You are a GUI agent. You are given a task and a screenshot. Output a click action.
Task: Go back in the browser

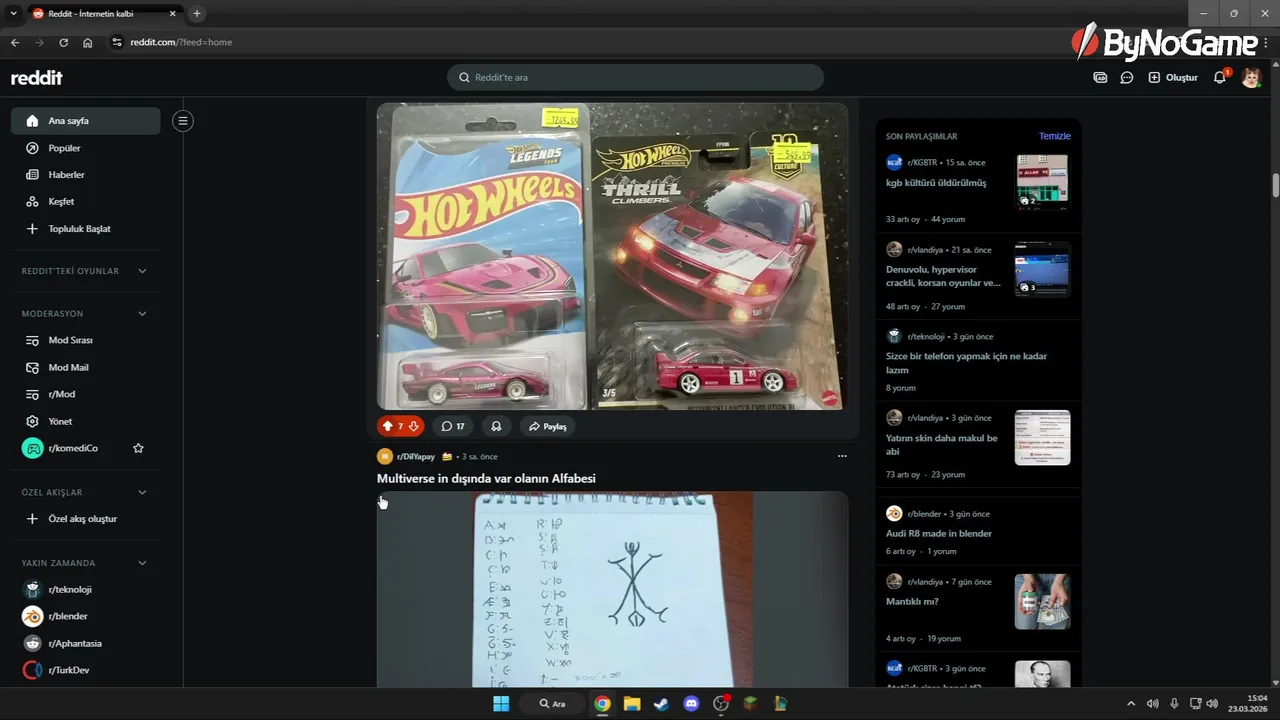coord(15,42)
